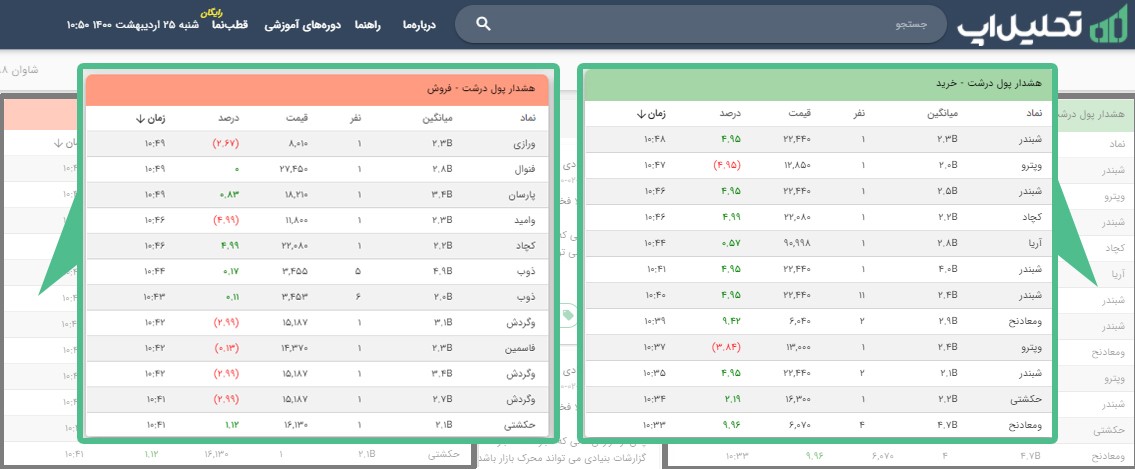Select ذوب symbol in the 10:43 row
Image resolution: width=1135 pixels, height=469 pixels.
tap(526, 297)
